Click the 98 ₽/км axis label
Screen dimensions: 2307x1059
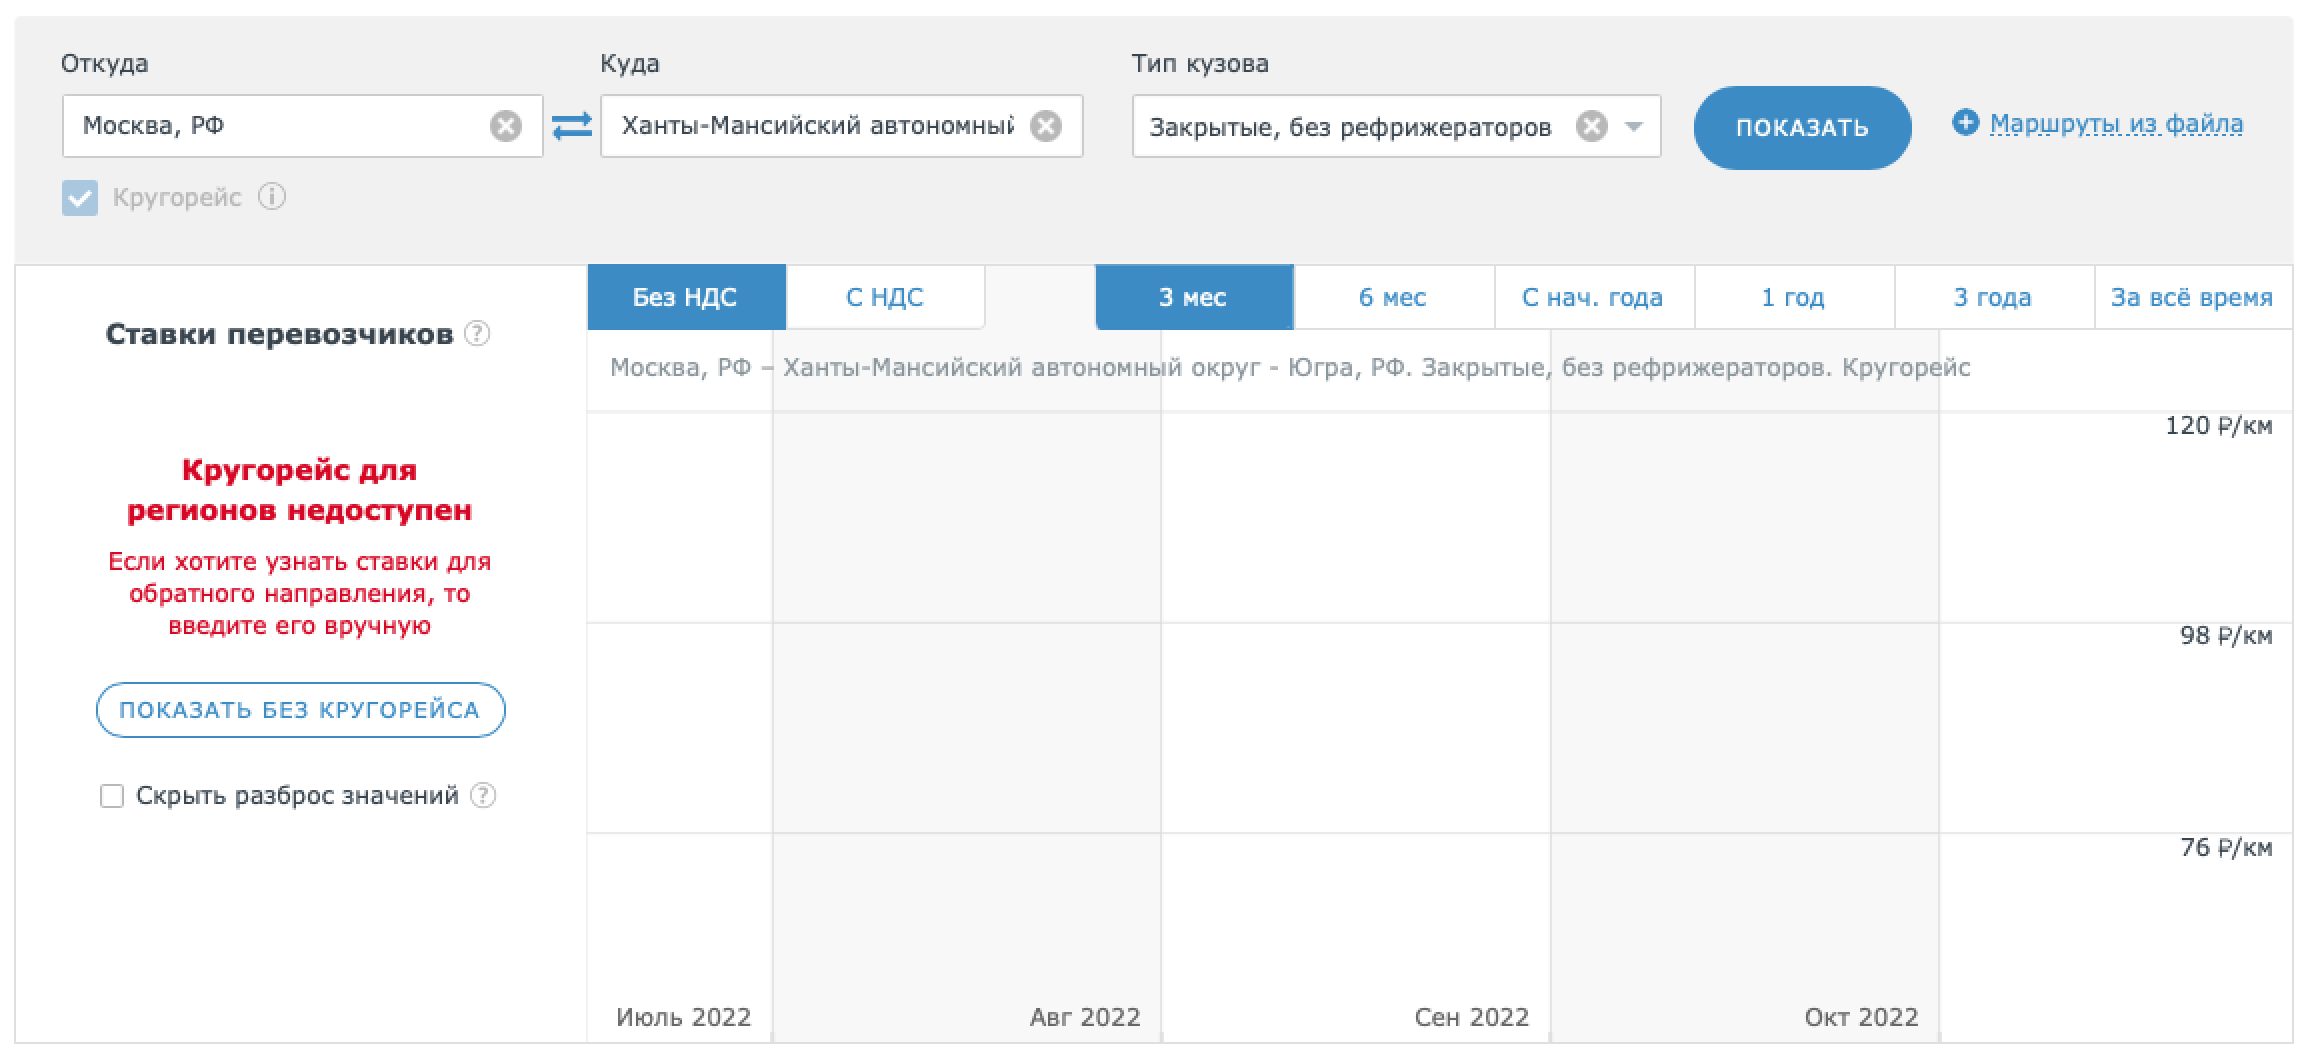click(x=2226, y=636)
